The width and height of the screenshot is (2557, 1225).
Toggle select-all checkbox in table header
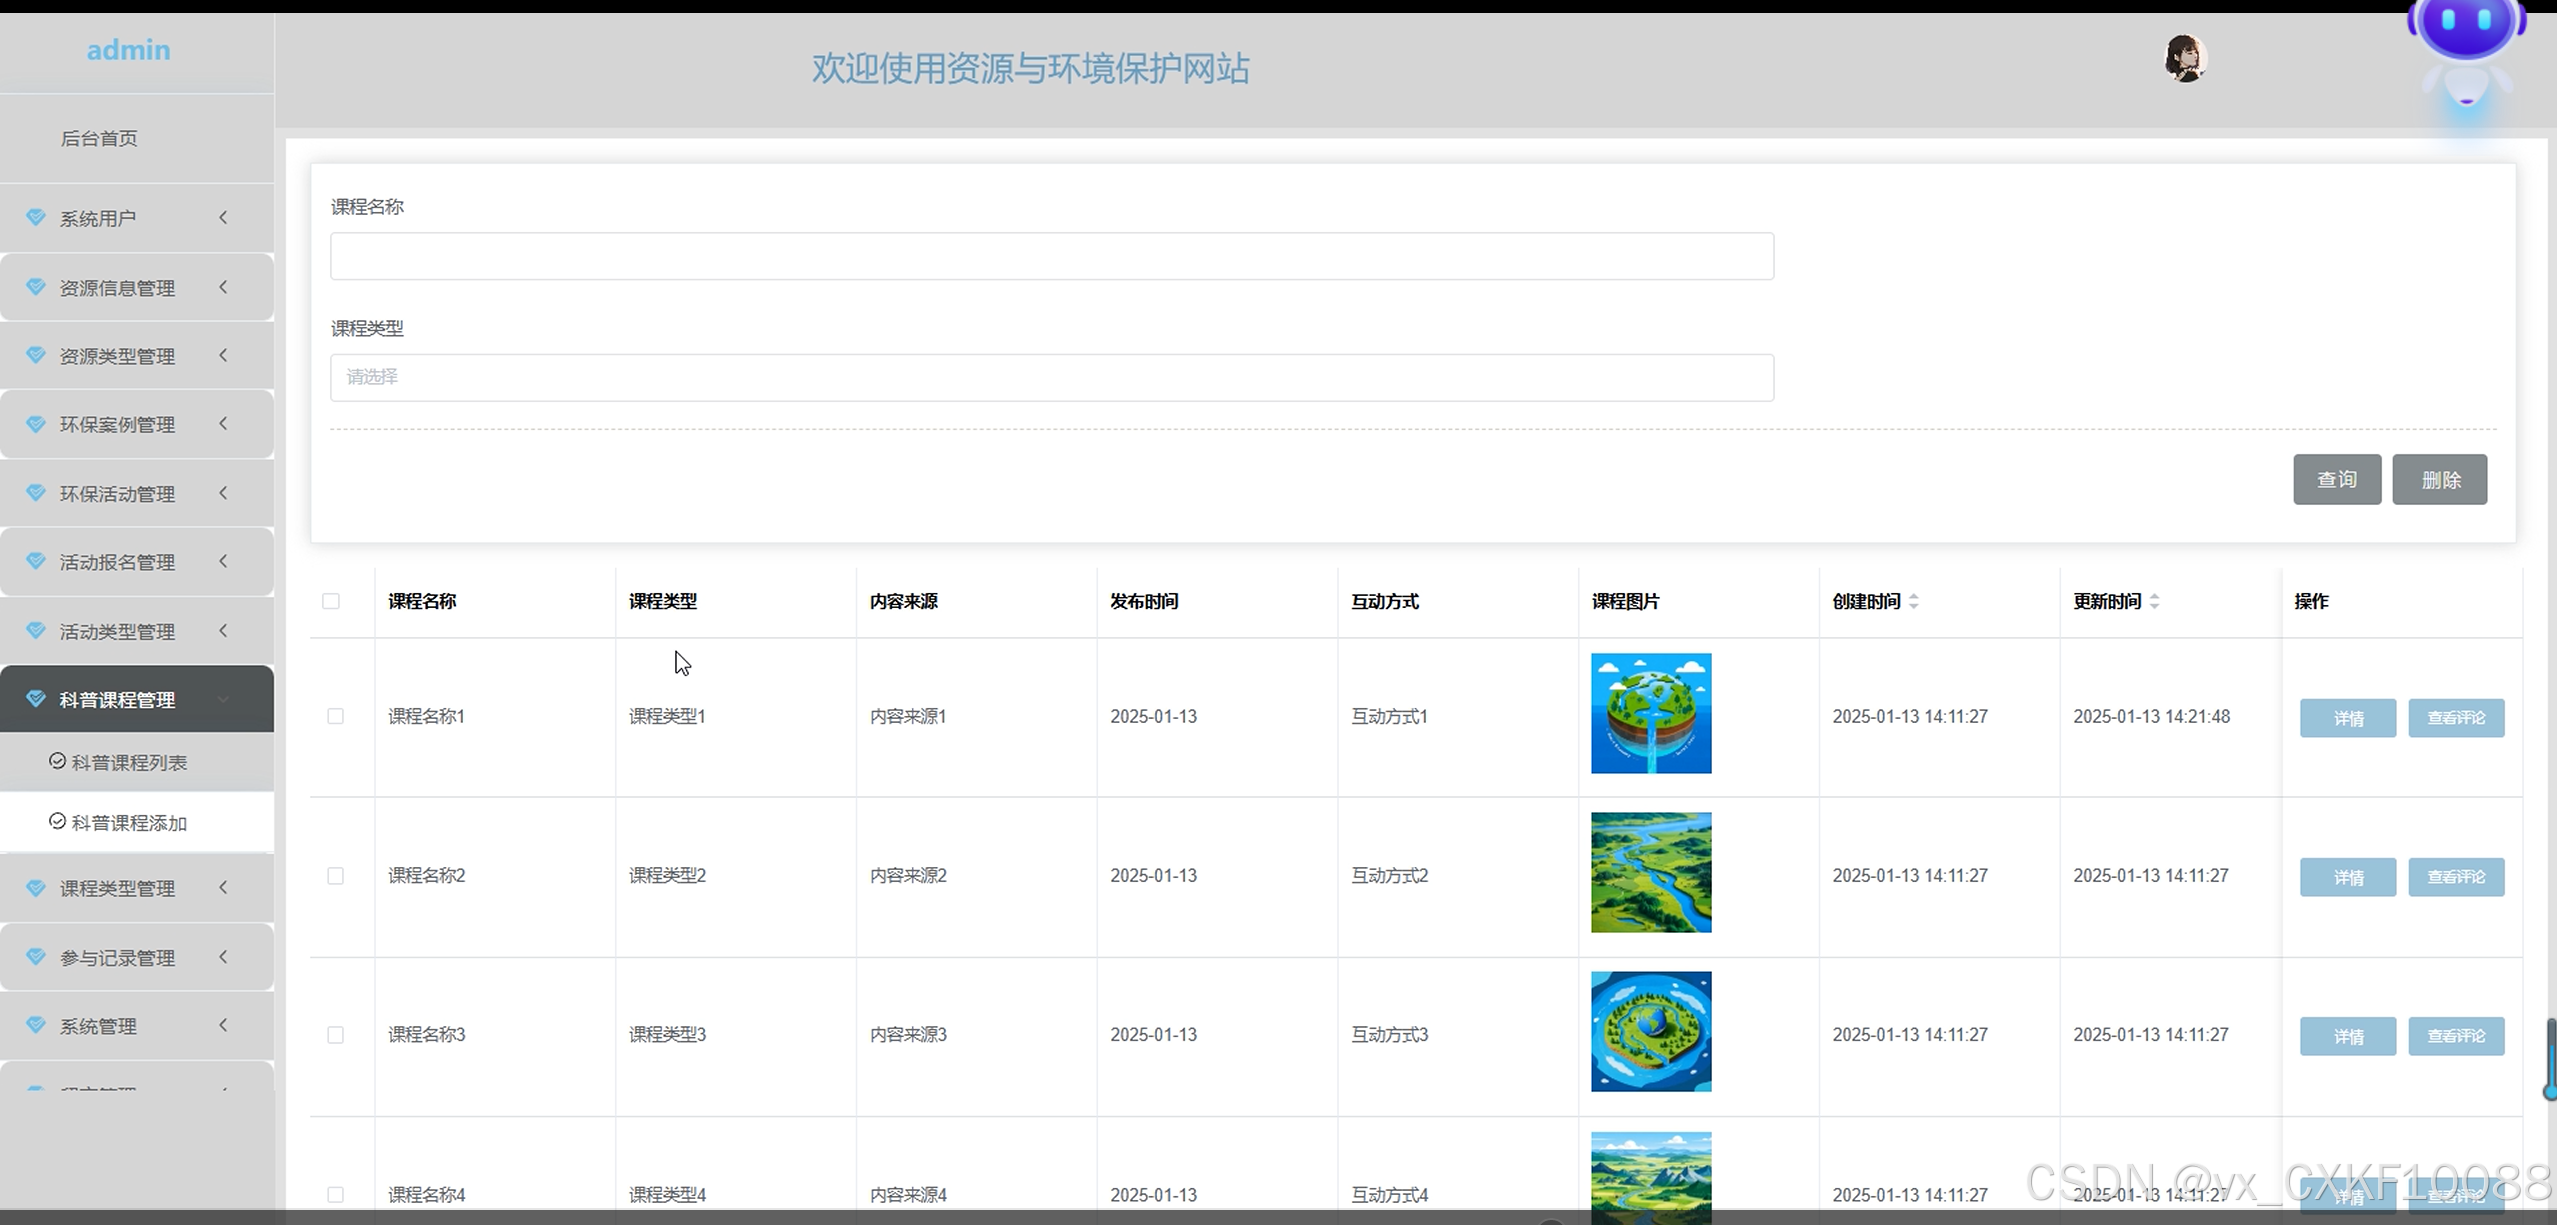(331, 601)
